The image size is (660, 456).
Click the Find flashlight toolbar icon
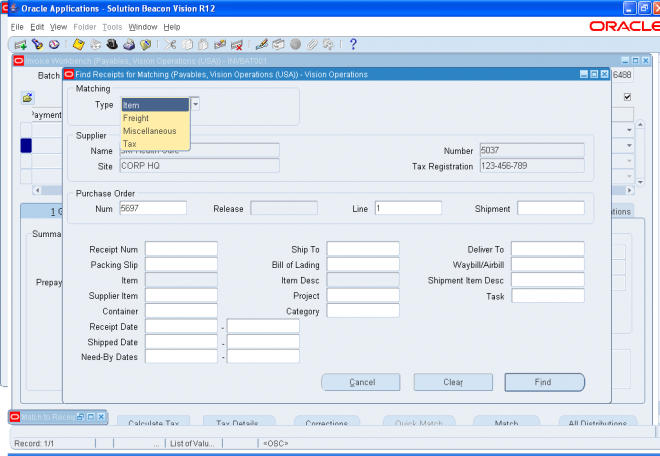click(x=37, y=44)
